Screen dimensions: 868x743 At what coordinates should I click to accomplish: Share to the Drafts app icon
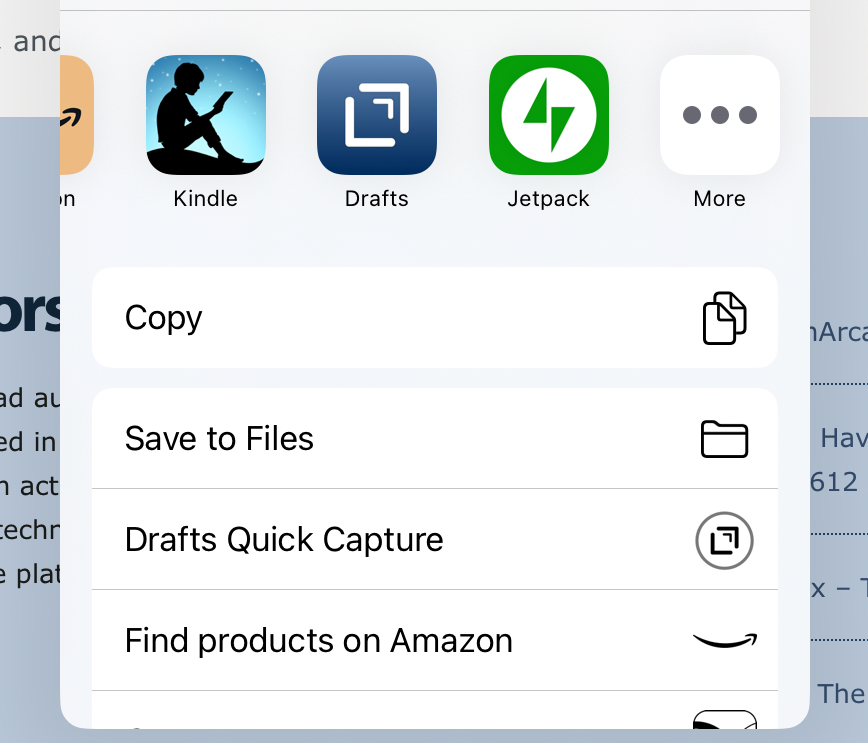(x=377, y=115)
